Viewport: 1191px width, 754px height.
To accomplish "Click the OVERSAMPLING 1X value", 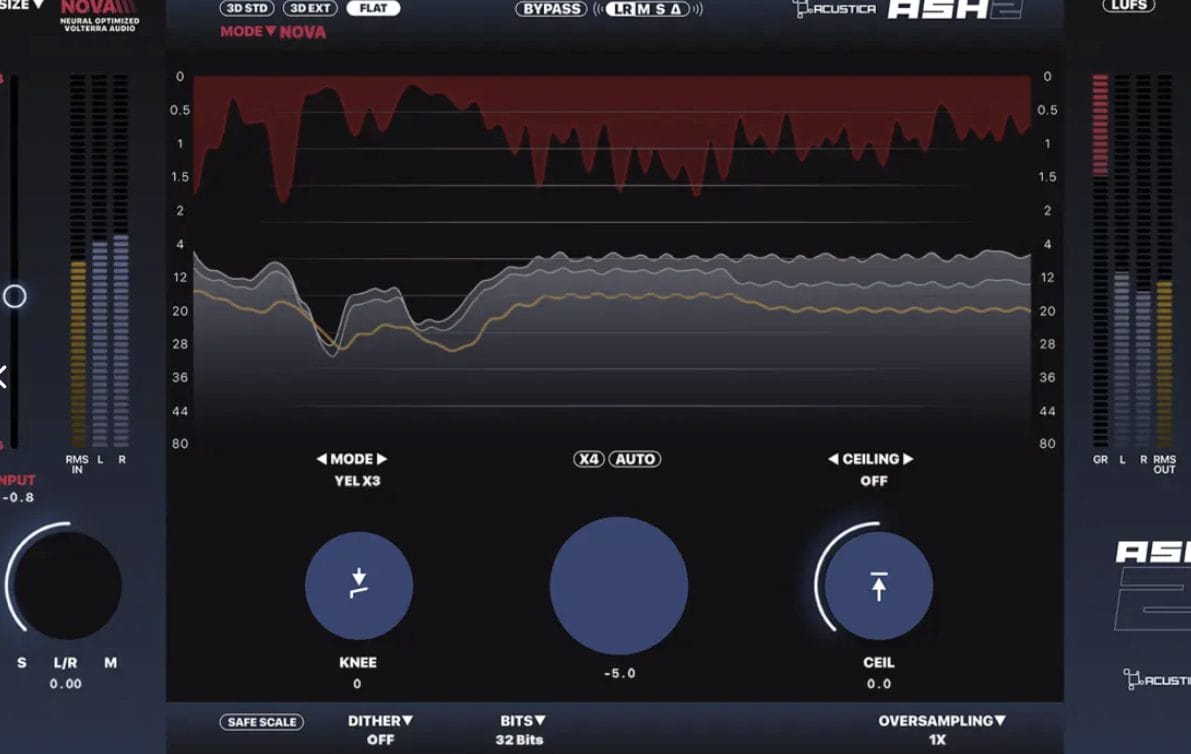I will pos(937,740).
